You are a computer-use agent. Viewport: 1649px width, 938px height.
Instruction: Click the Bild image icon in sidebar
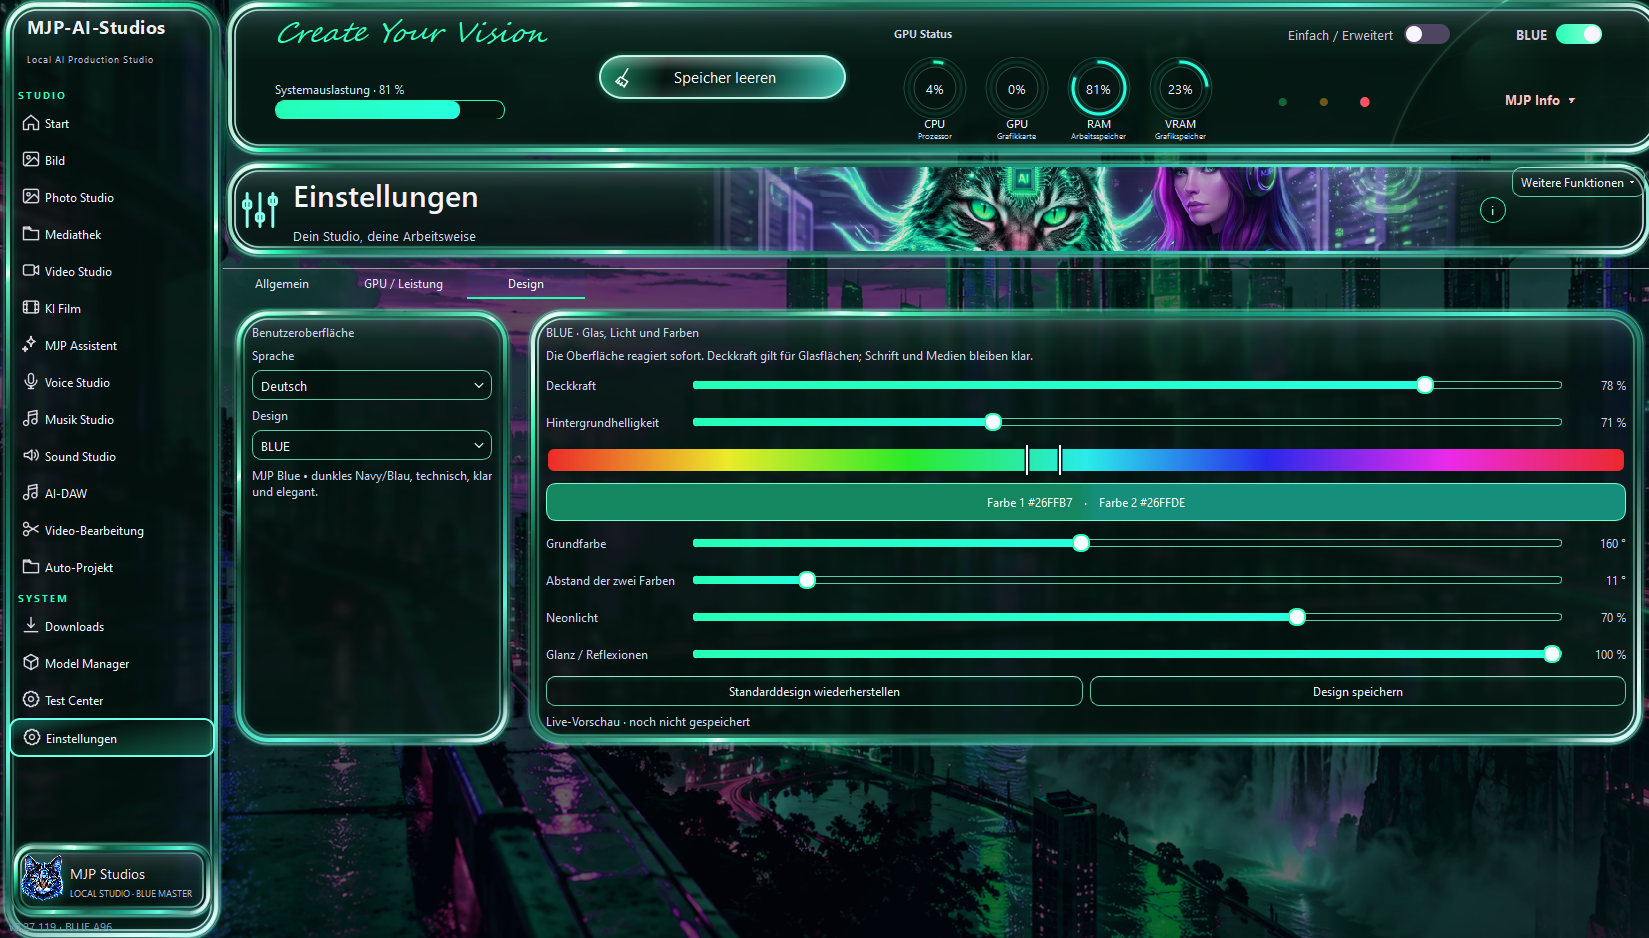[x=31, y=160]
